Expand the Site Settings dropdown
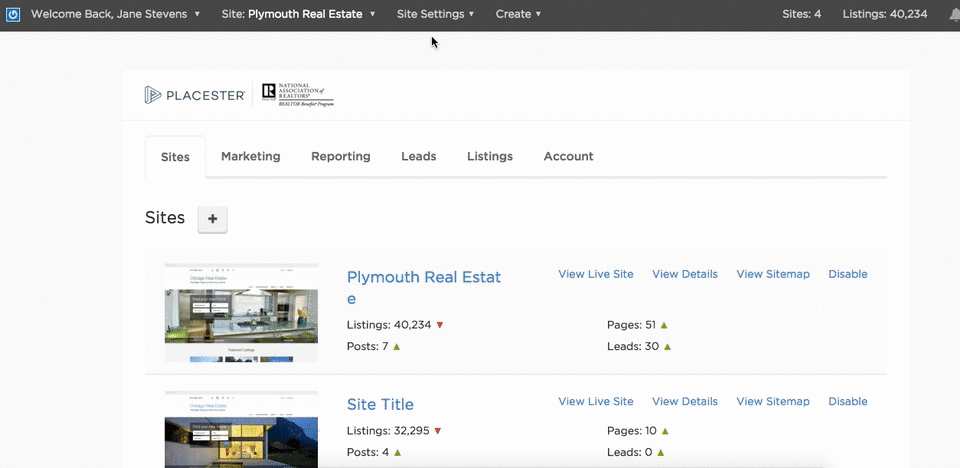This screenshot has width=960, height=468. [x=435, y=14]
